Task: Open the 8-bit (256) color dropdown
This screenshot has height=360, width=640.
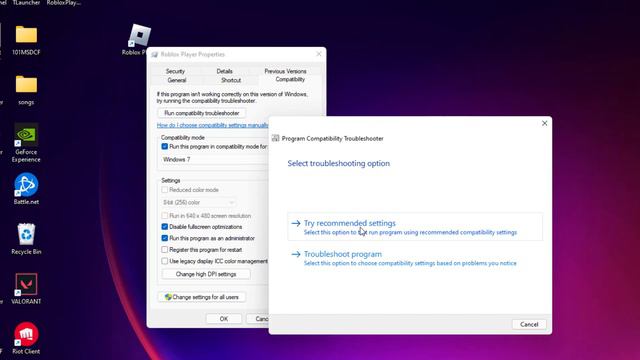Action: coord(198,202)
